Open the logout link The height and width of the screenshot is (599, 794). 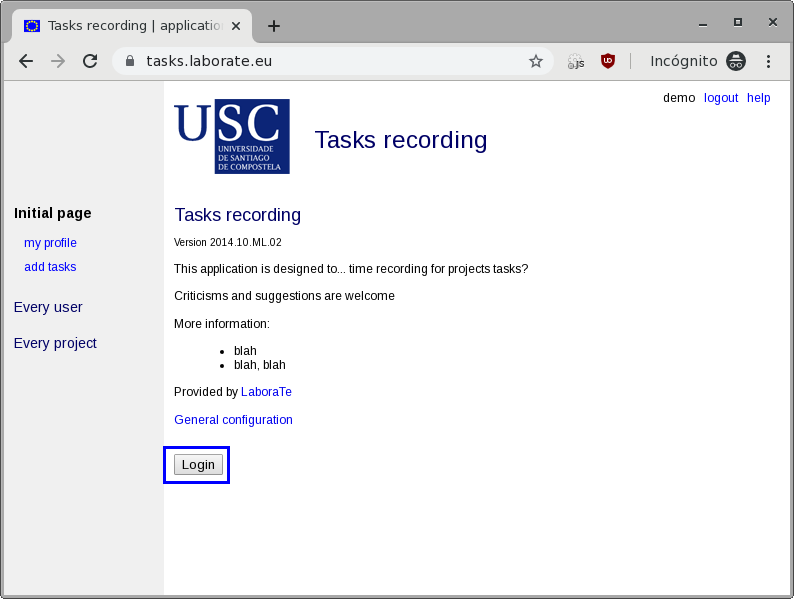point(720,98)
